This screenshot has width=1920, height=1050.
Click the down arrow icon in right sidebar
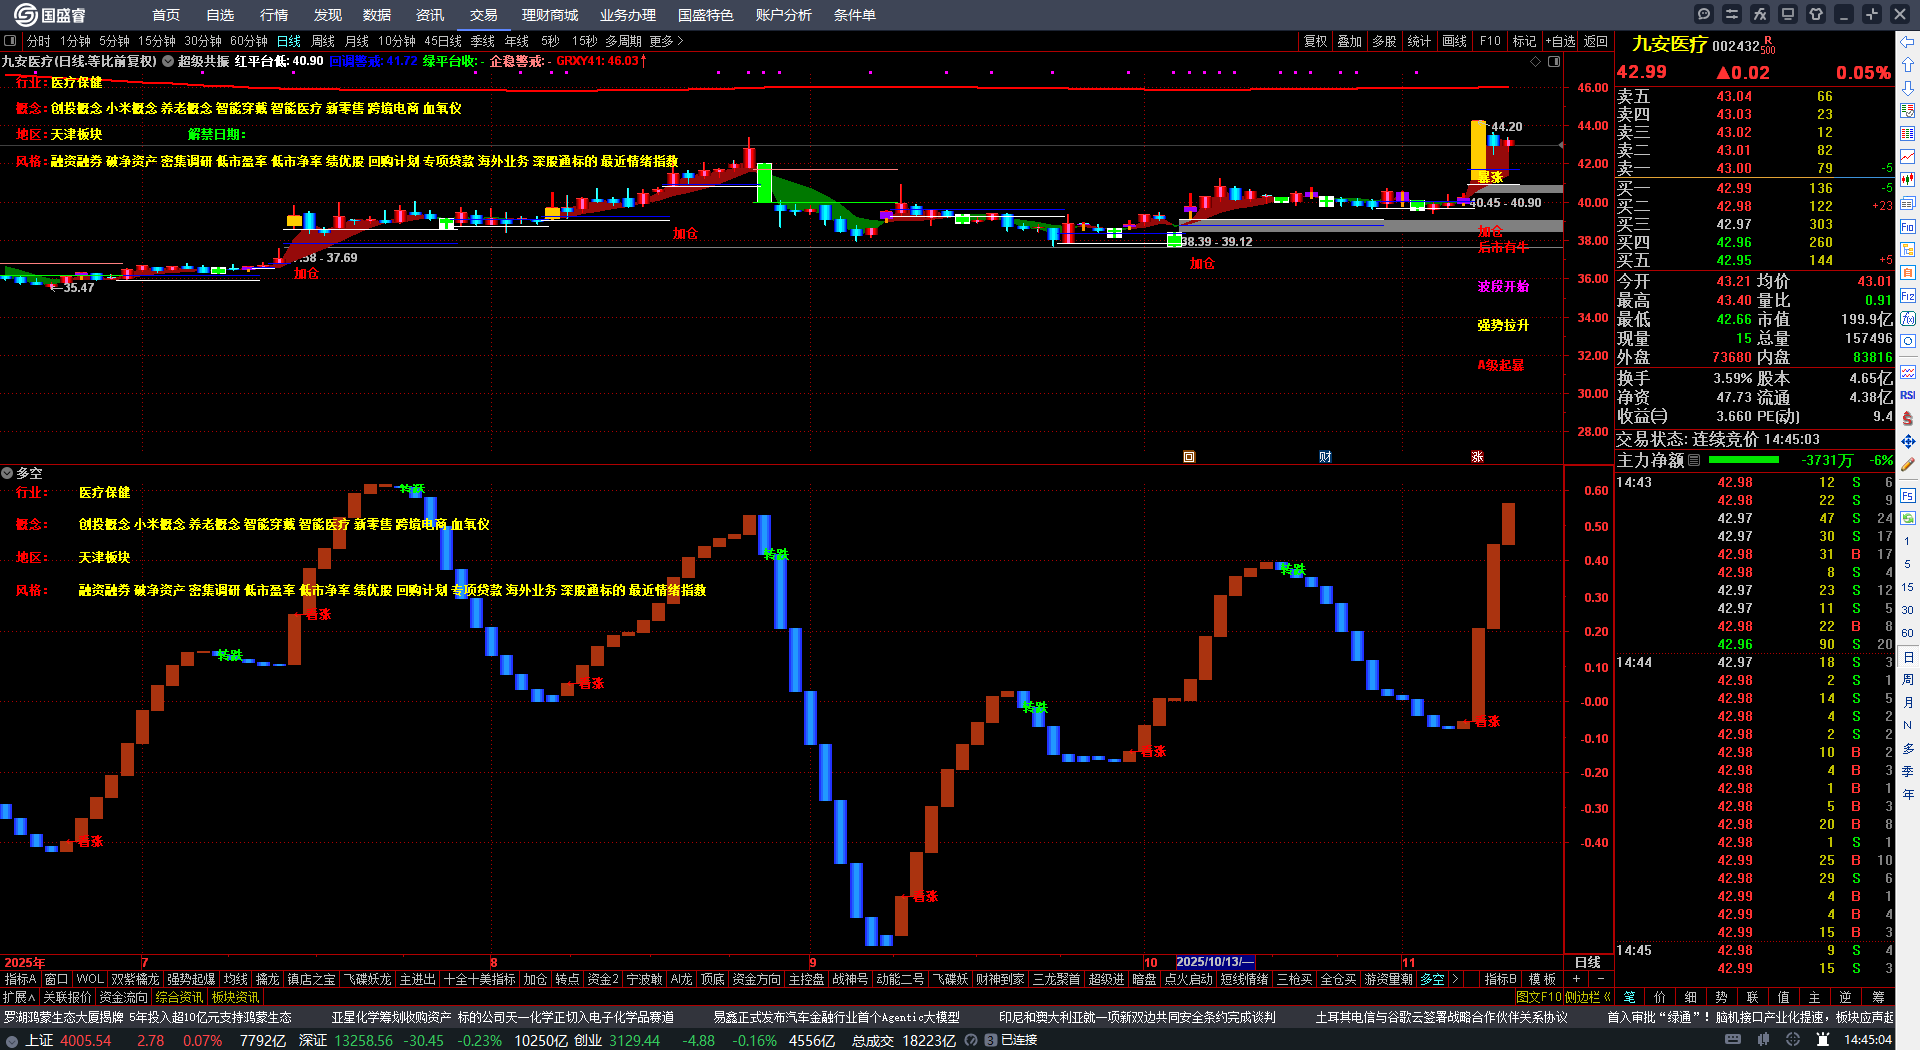(1908, 88)
